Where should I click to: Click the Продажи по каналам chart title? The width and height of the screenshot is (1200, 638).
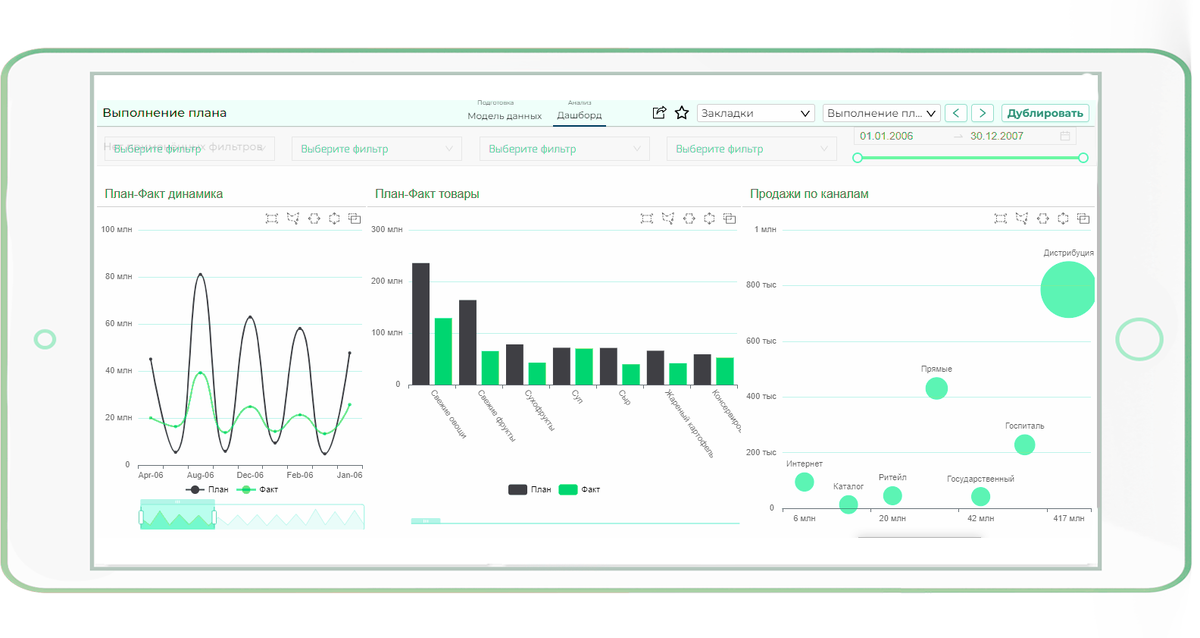click(810, 194)
